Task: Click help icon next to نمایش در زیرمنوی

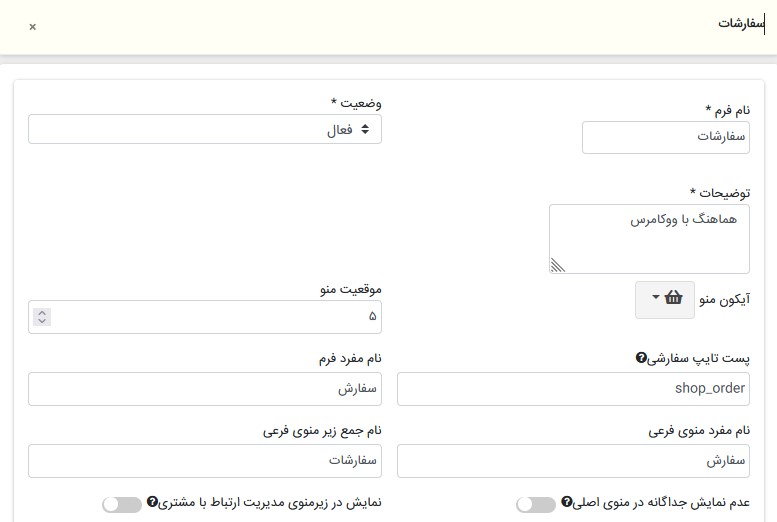Action: pyautogui.click(x=152, y=502)
